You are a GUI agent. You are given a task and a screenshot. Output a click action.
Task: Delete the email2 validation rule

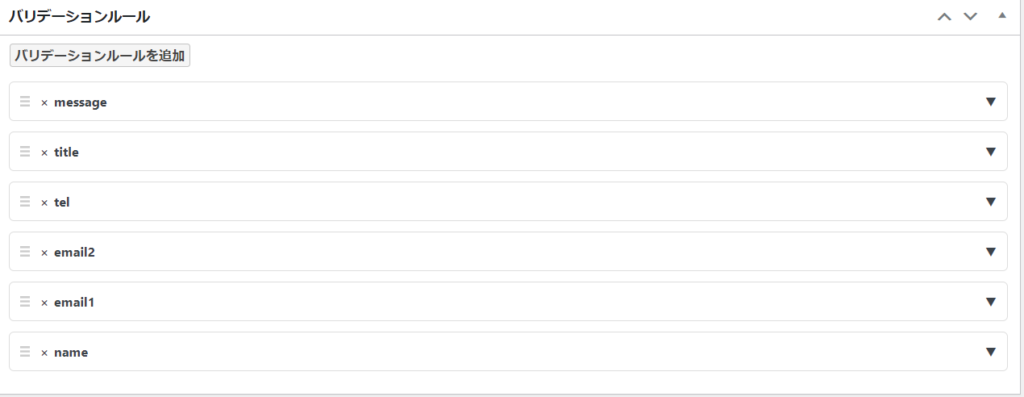coord(44,253)
